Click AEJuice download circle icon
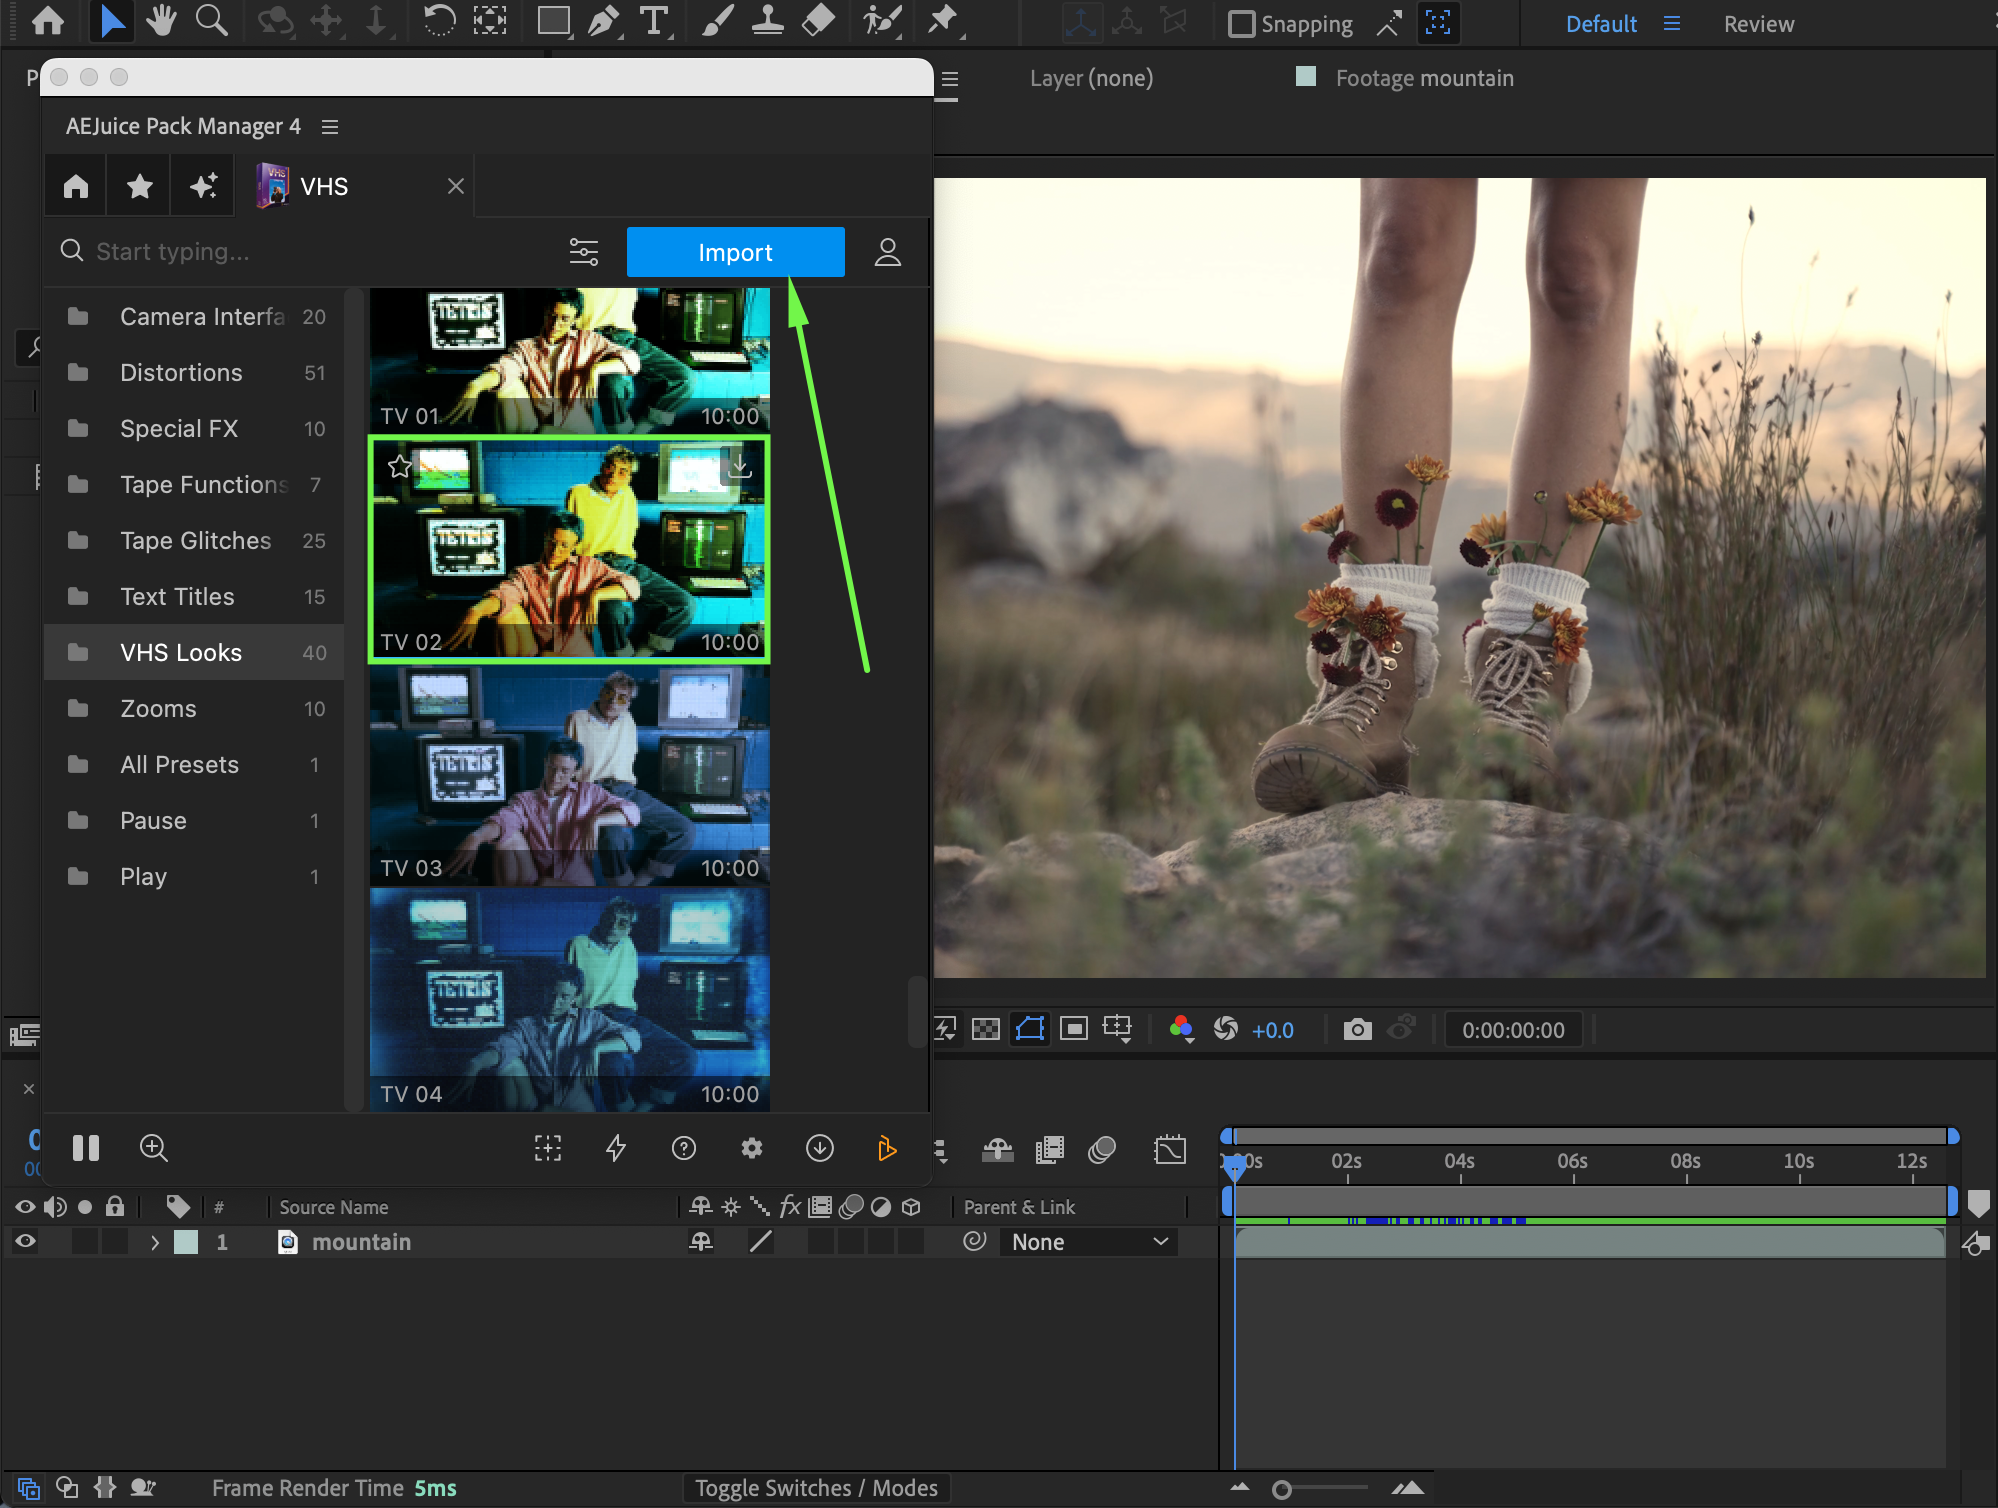This screenshot has height=1508, width=1998. coord(820,1148)
